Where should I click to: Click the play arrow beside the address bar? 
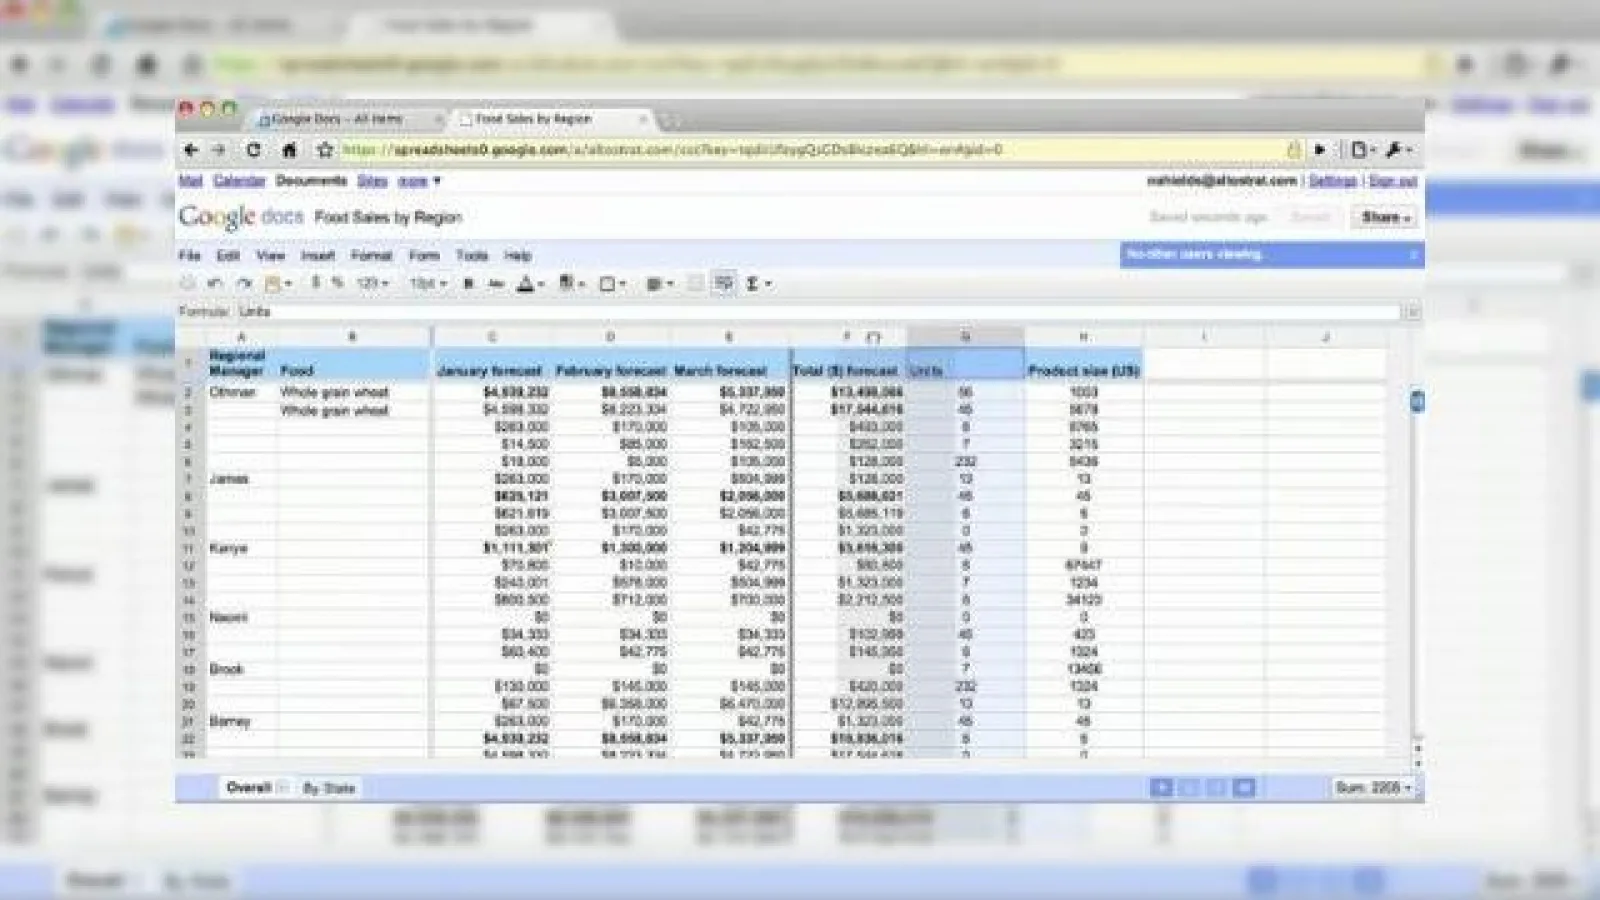[1320, 150]
